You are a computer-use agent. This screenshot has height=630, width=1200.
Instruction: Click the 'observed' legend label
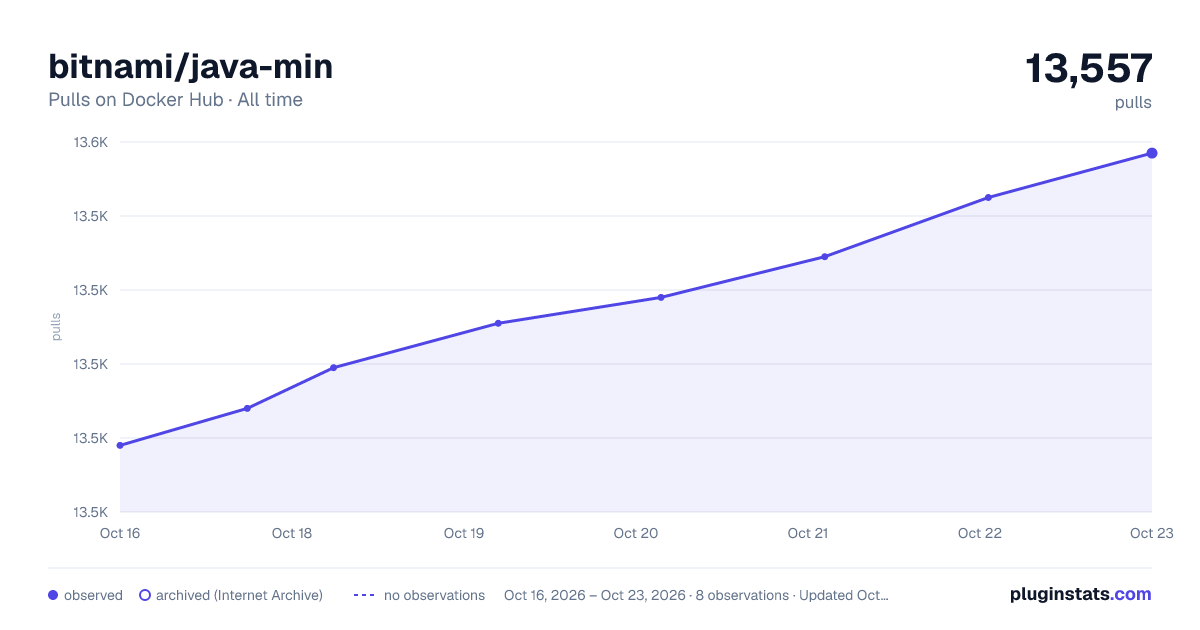[x=93, y=595]
